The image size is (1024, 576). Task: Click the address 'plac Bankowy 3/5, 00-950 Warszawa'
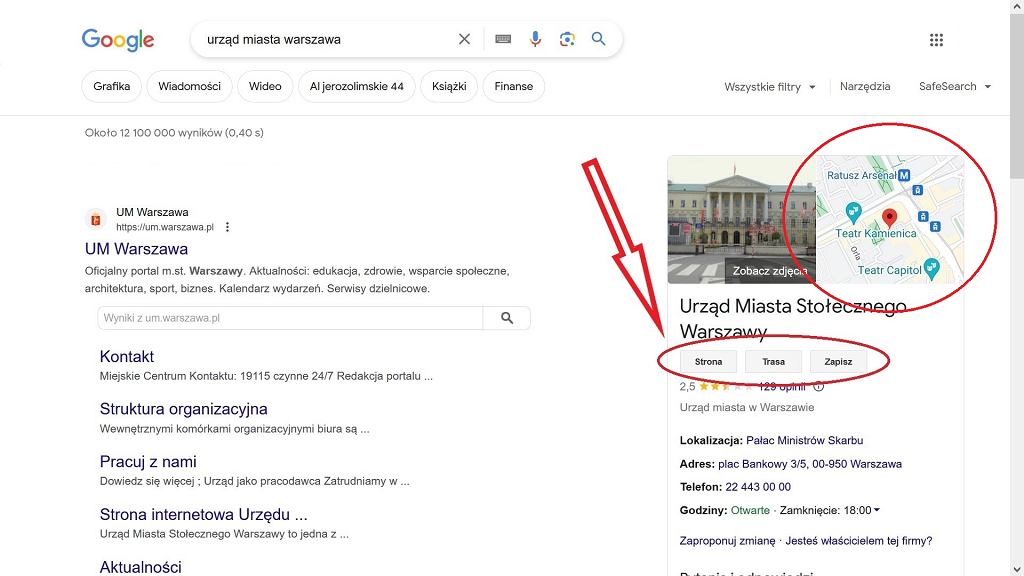810,464
